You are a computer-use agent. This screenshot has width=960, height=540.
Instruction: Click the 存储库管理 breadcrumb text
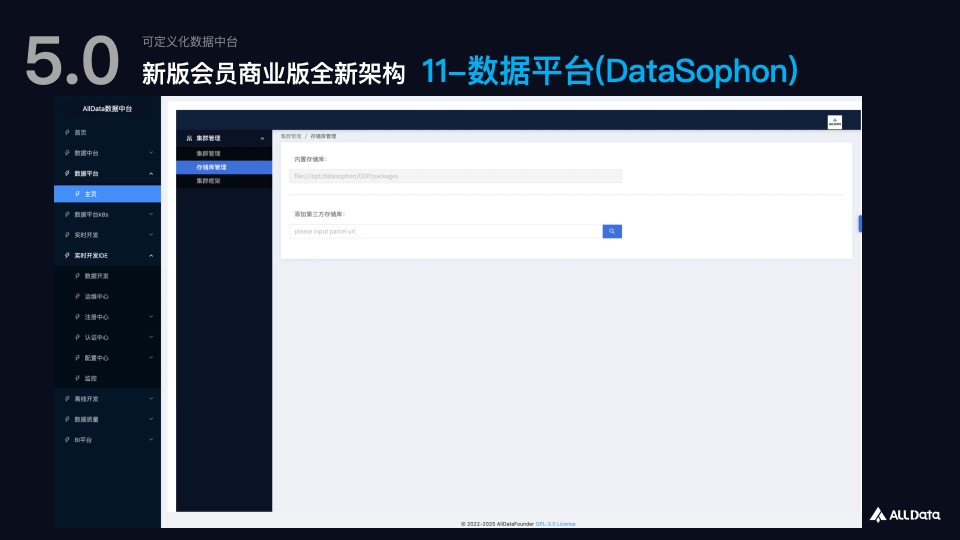[323, 137]
